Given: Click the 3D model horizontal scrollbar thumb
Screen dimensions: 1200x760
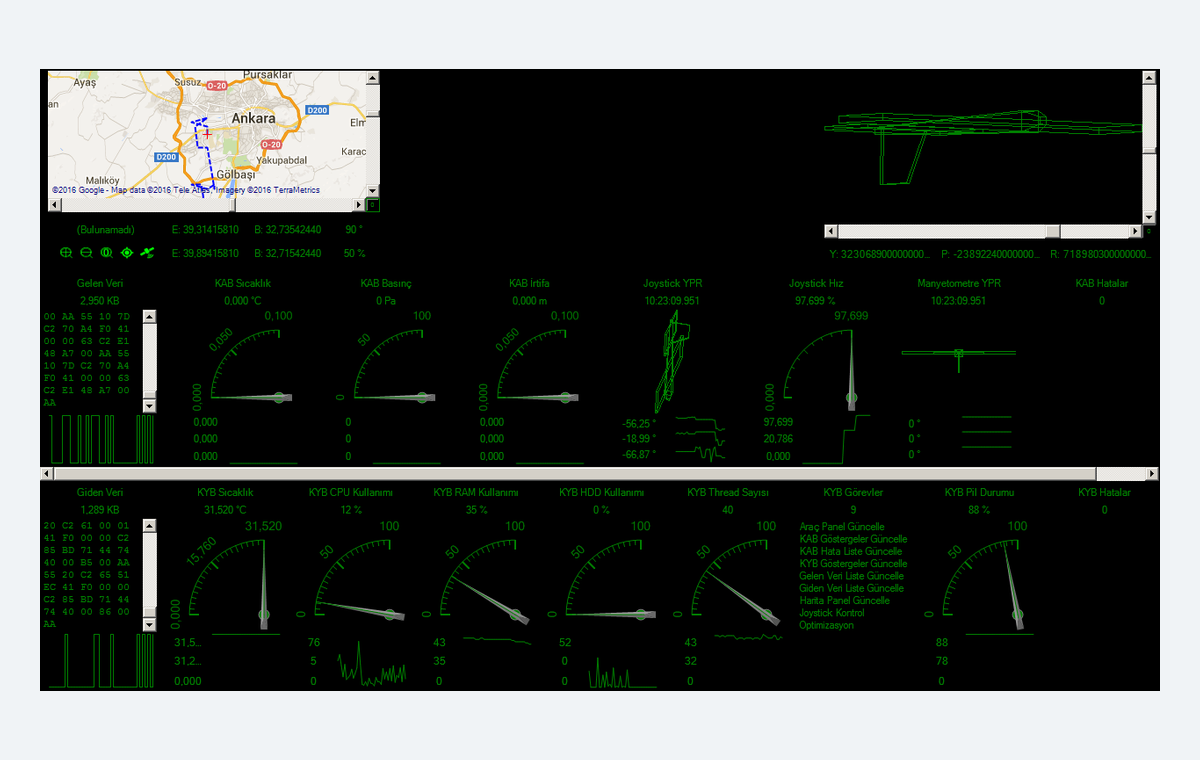Looking at the screenshot, I should tap(1052, 231).
